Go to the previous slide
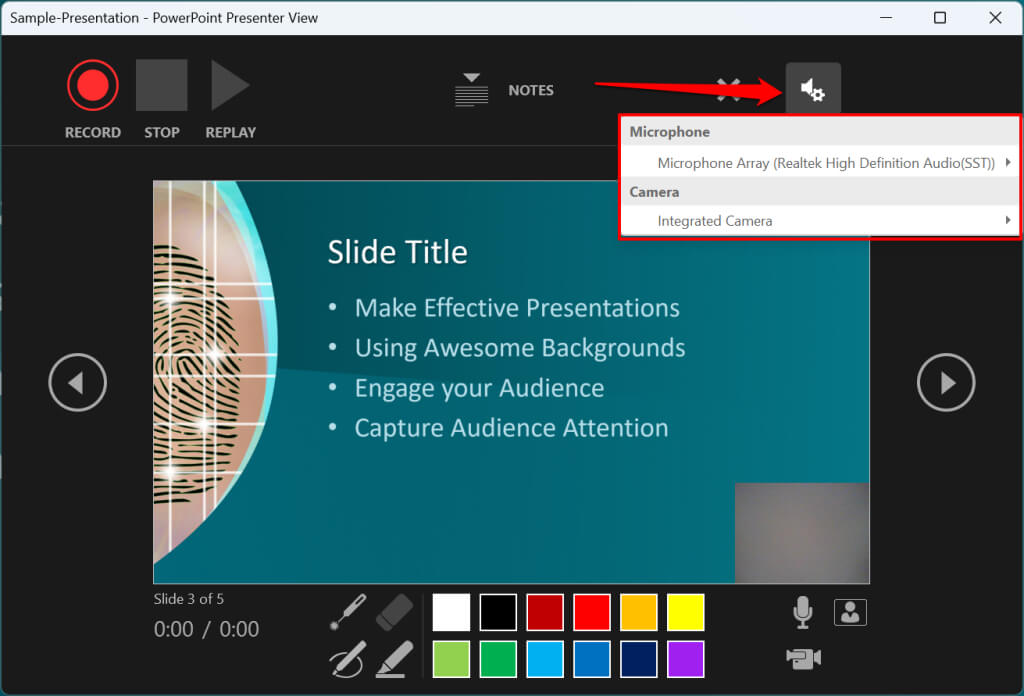Image resolution: width=1024 pixels, height=696 pixels. click(x=78, y=382)
